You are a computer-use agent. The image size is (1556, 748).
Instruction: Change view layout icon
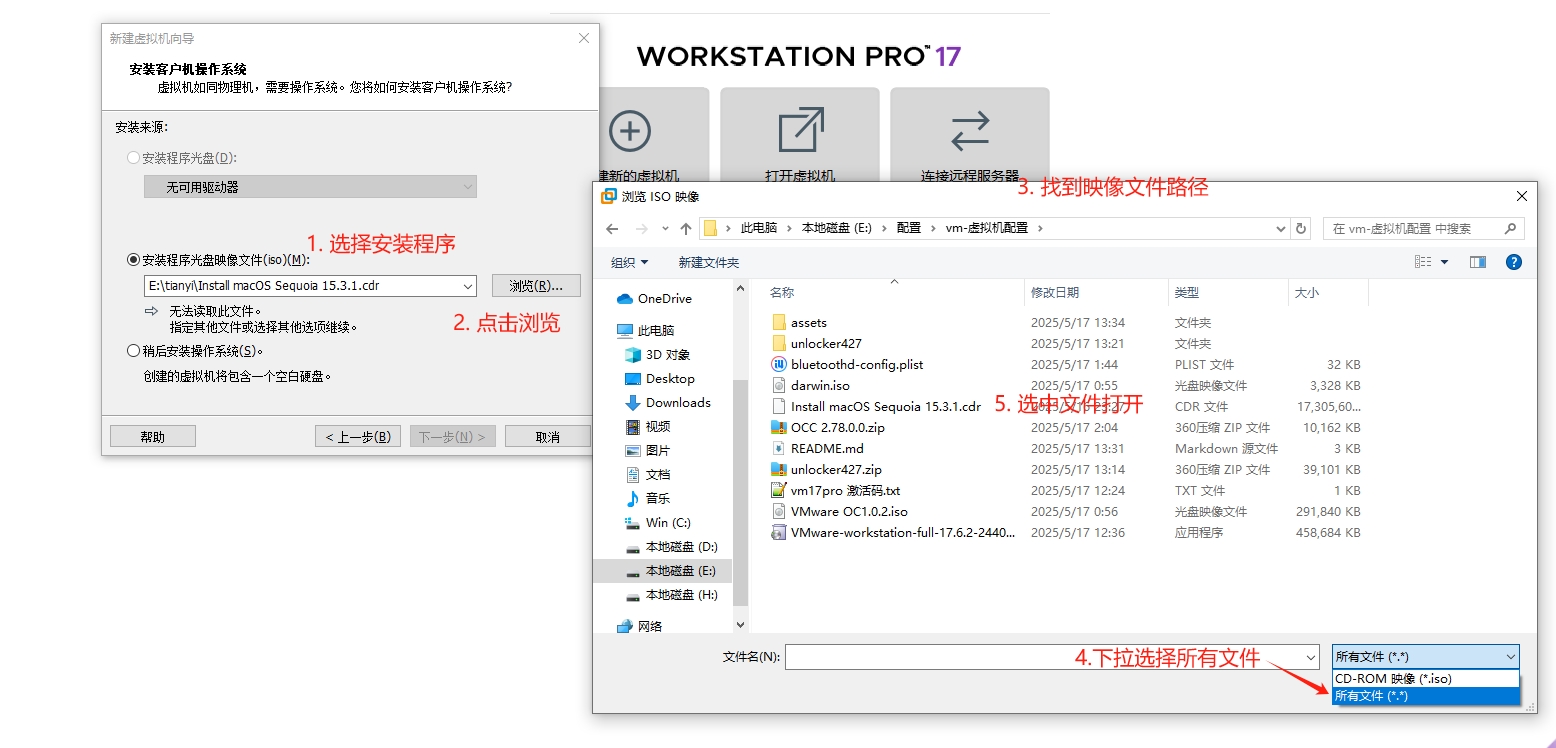(x=1423, y=262)
